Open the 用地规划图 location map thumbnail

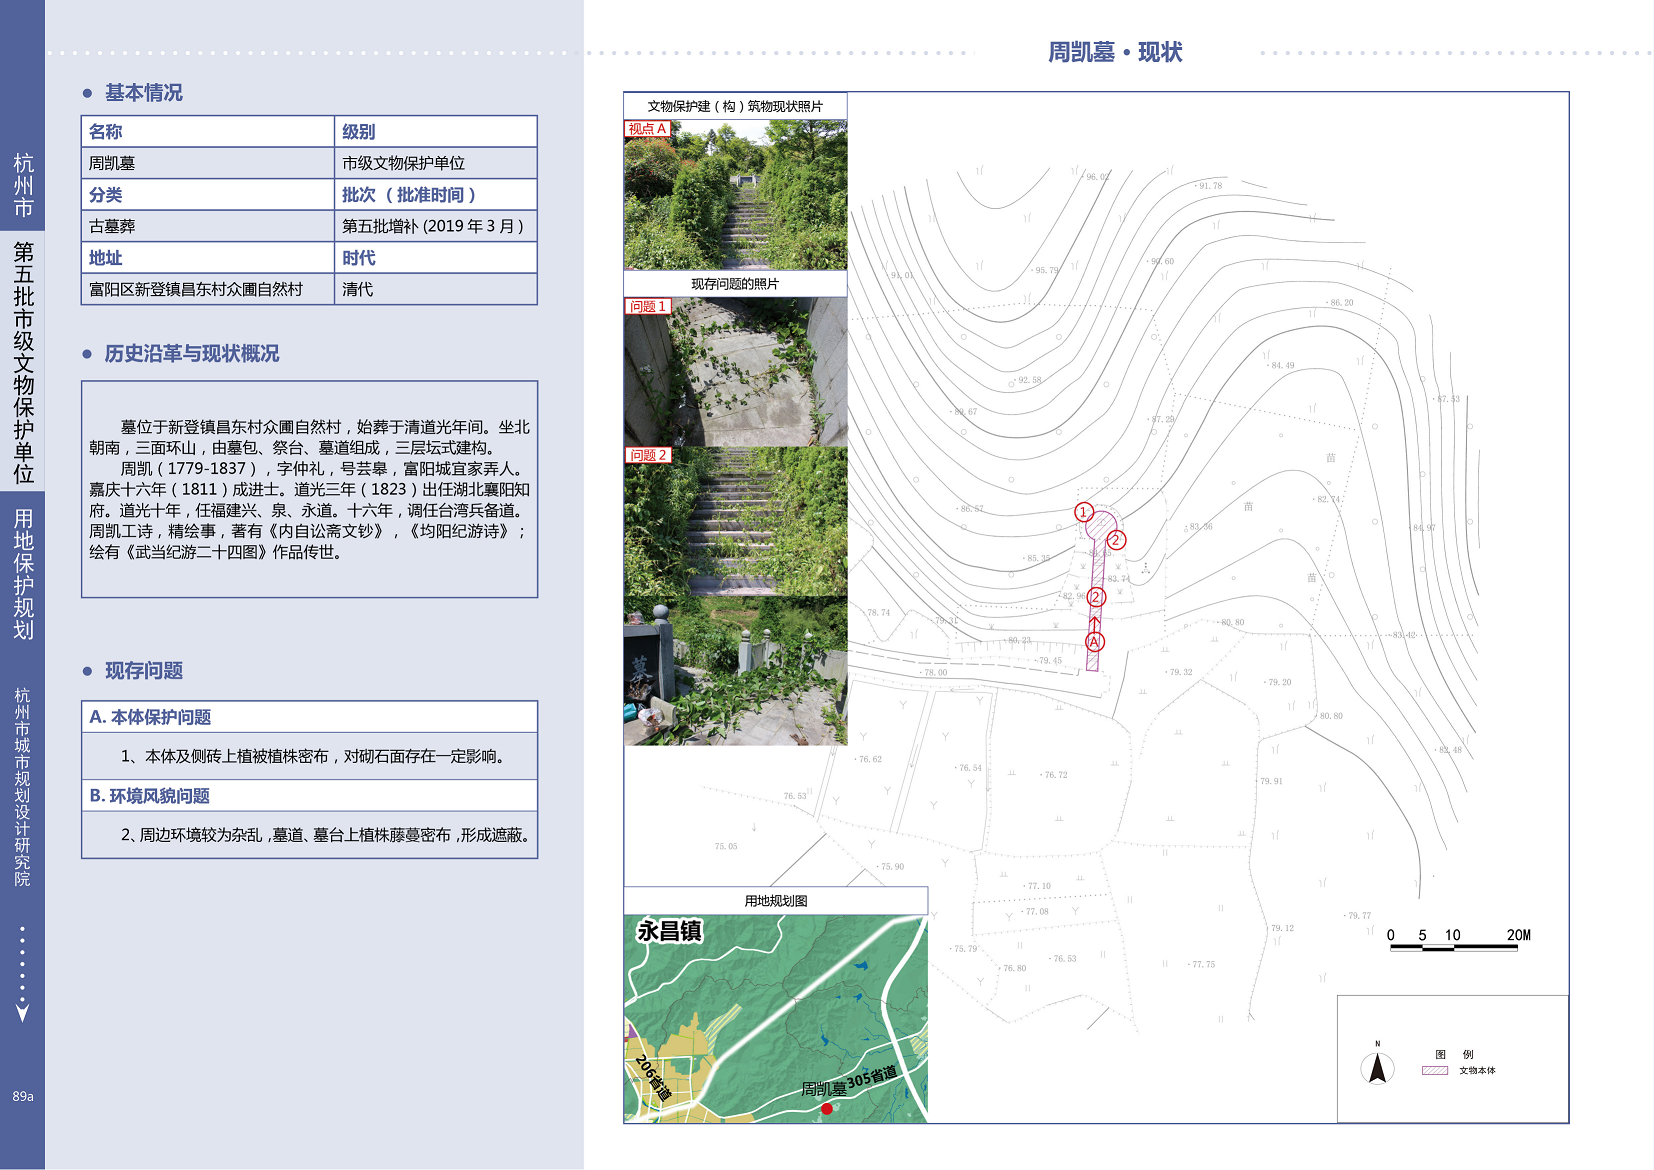pyautogui.click(x=775, y=1018)
